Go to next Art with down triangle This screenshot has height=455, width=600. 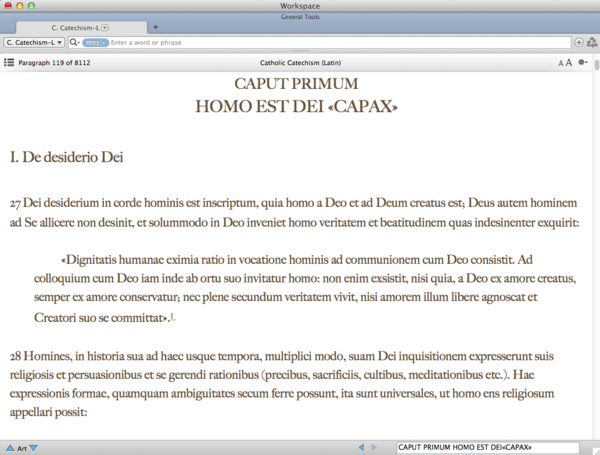34,448
